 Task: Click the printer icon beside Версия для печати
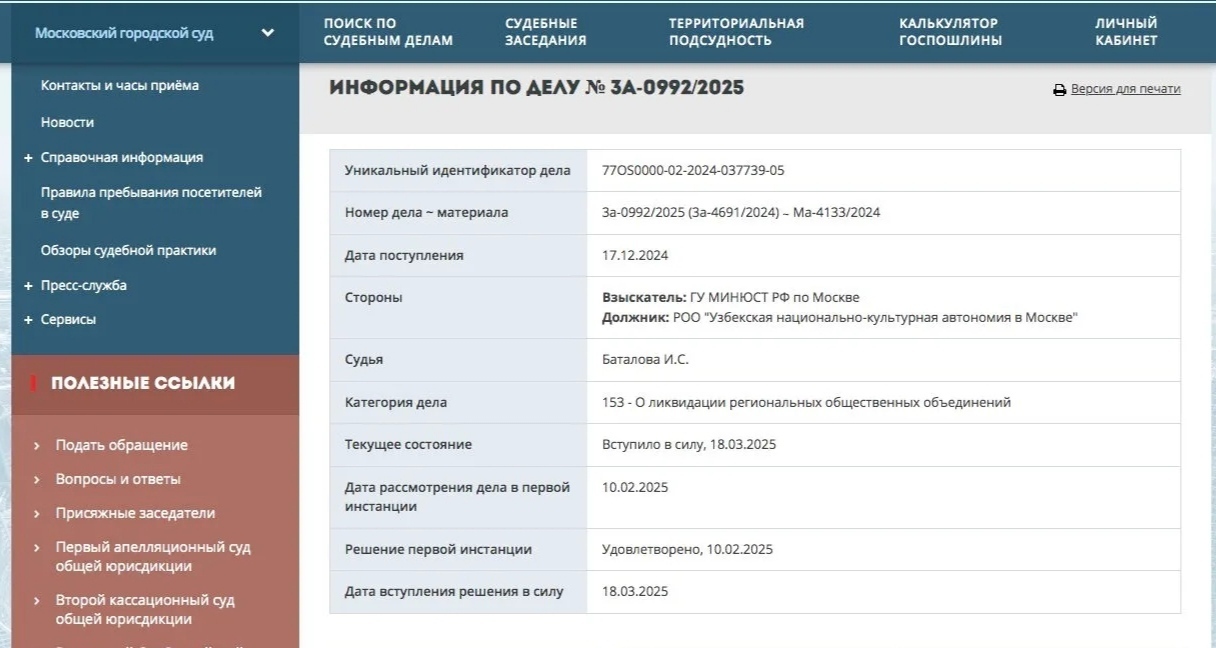[1059, 90]
